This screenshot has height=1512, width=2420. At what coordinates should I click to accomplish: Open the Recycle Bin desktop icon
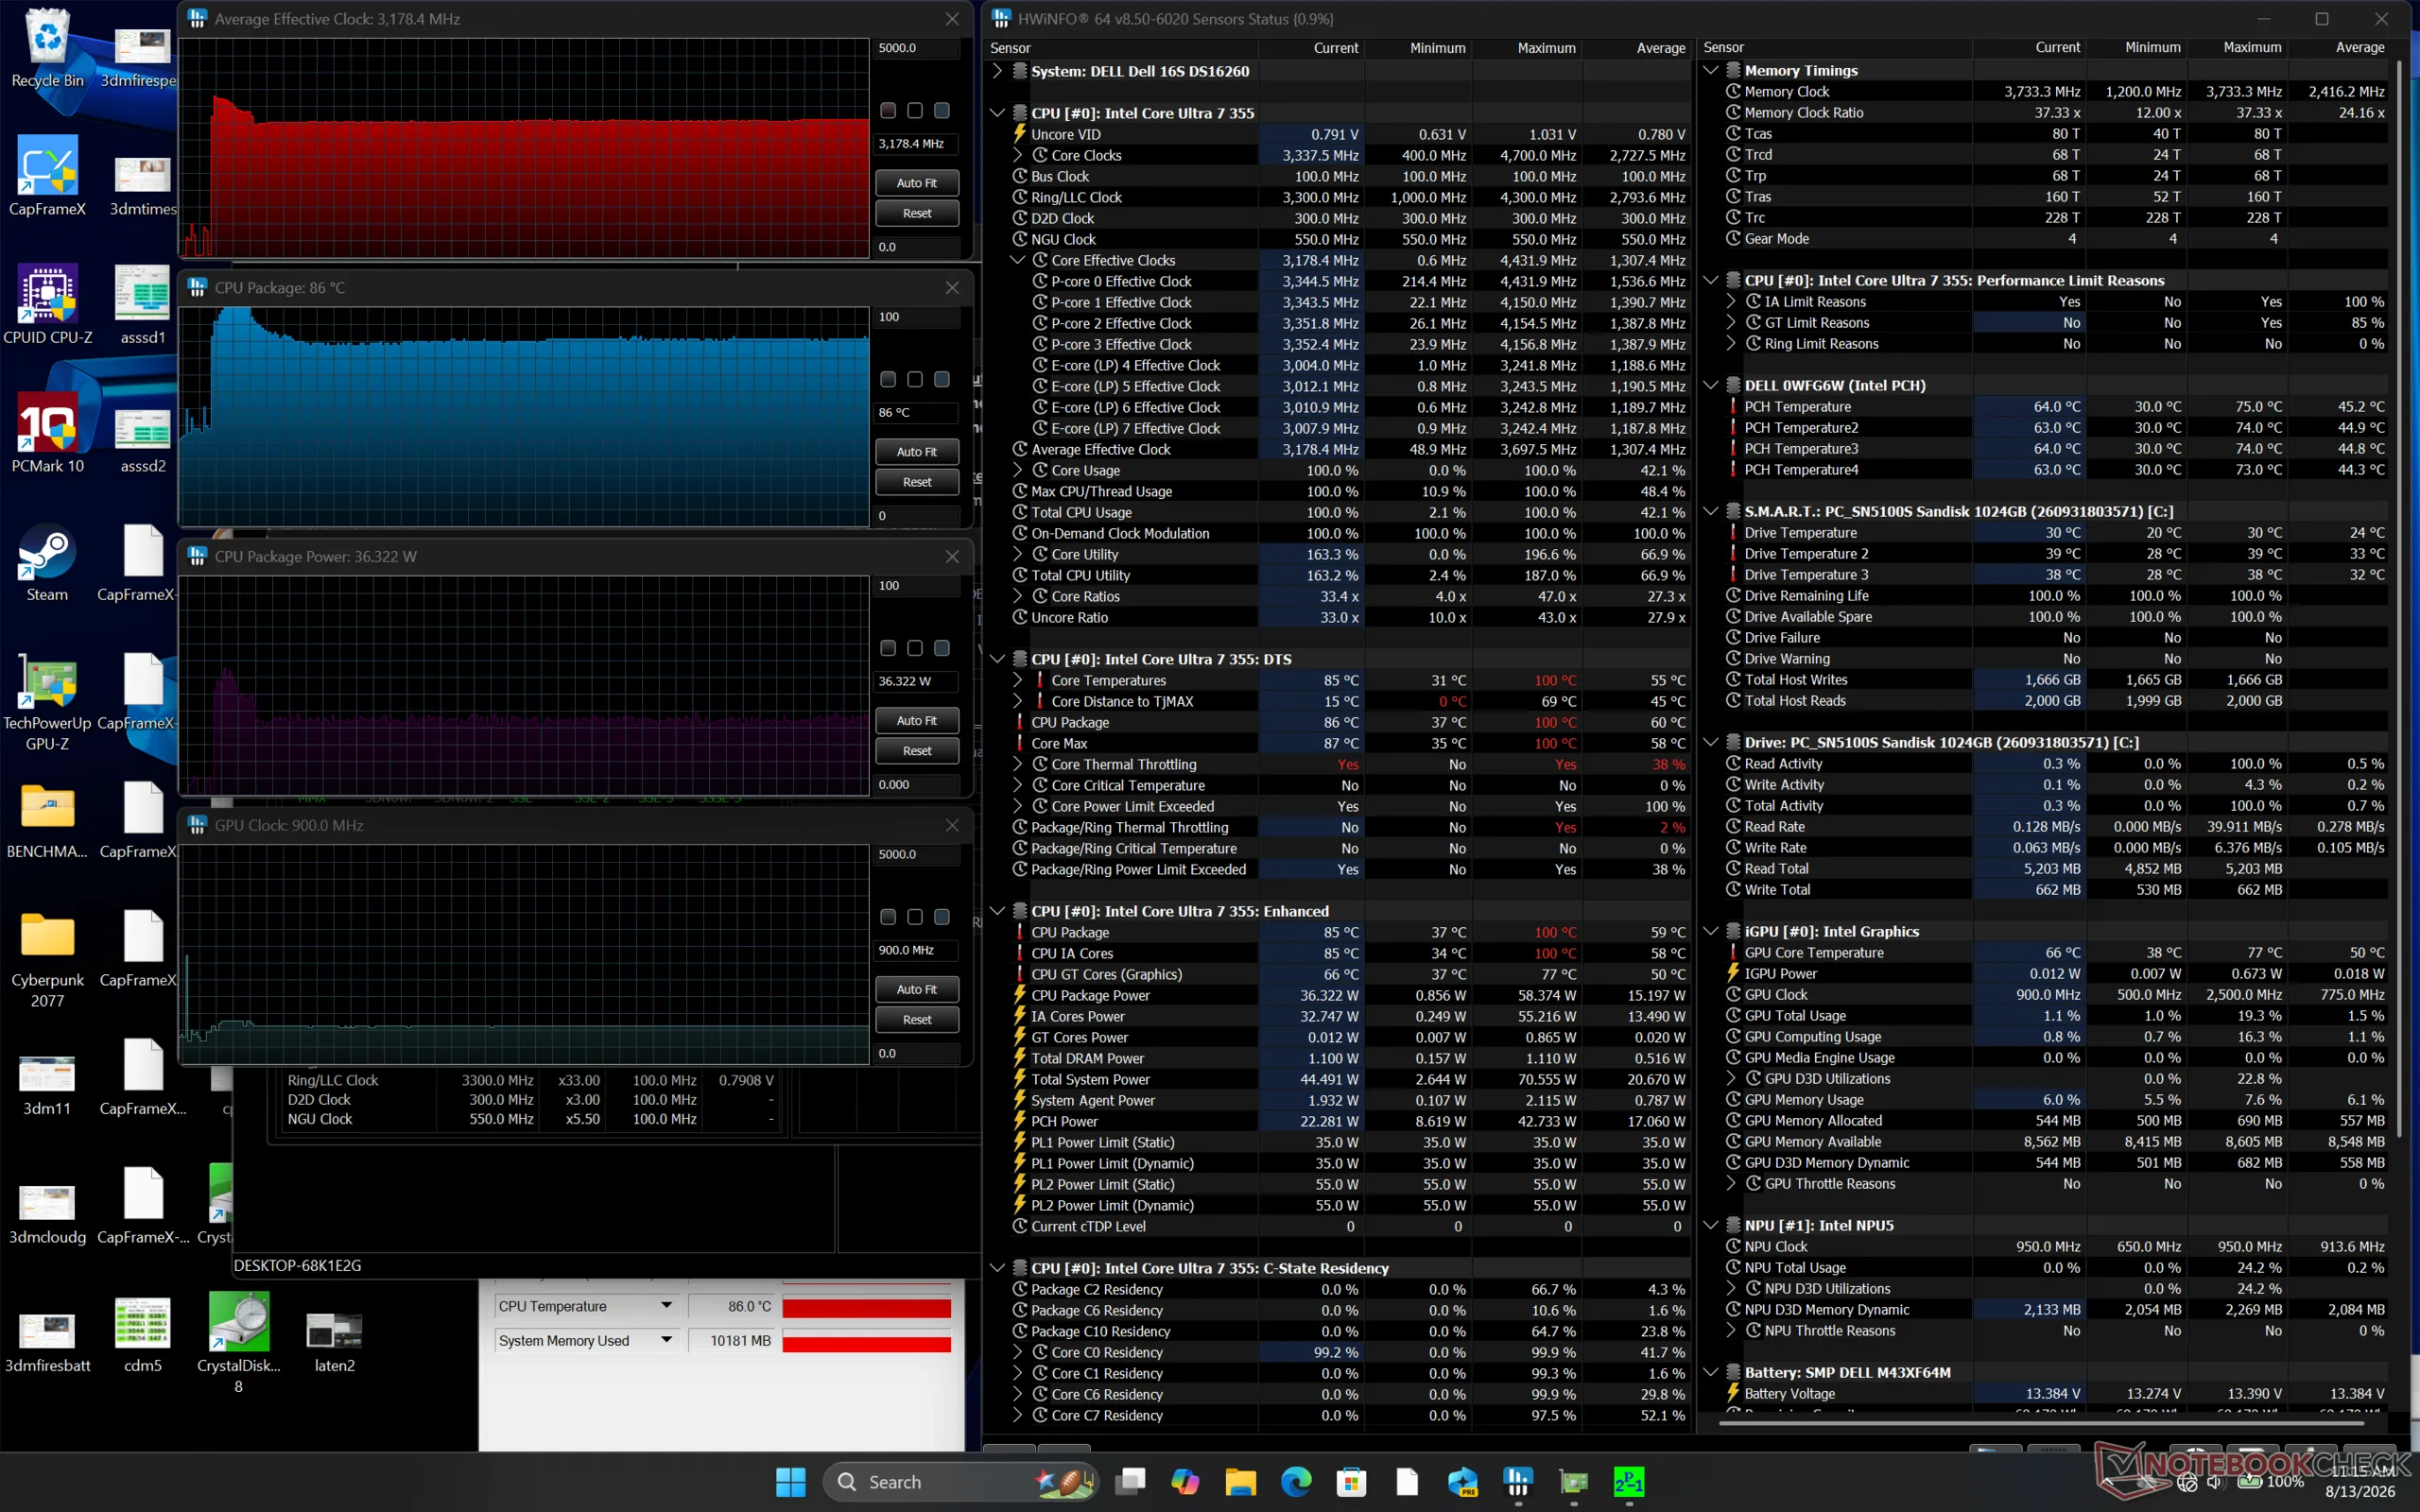click(47, 48)
